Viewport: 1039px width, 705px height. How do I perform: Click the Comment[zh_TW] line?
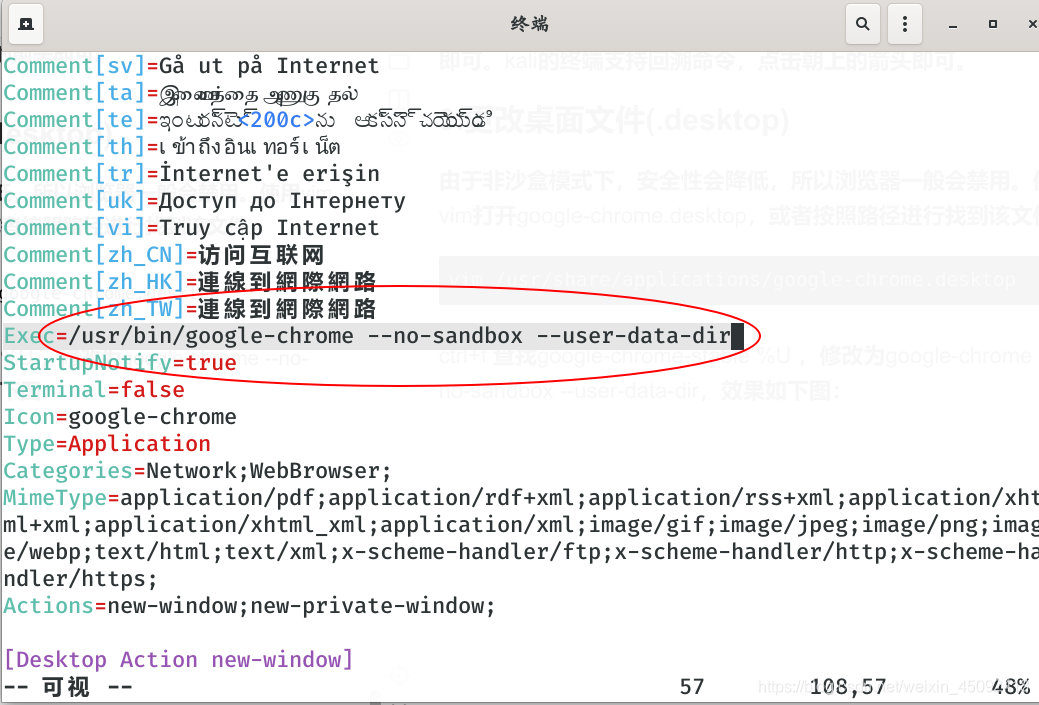pyautogui.click(x=190, y=309)
